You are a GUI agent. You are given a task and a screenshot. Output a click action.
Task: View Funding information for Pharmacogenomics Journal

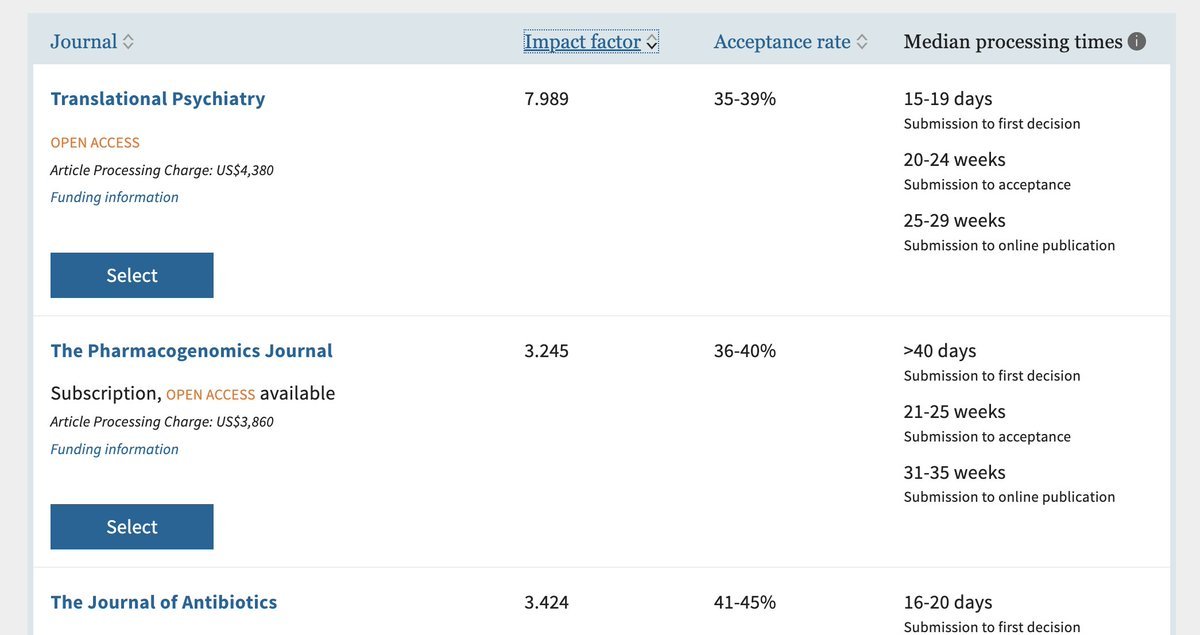pos(115,449)
